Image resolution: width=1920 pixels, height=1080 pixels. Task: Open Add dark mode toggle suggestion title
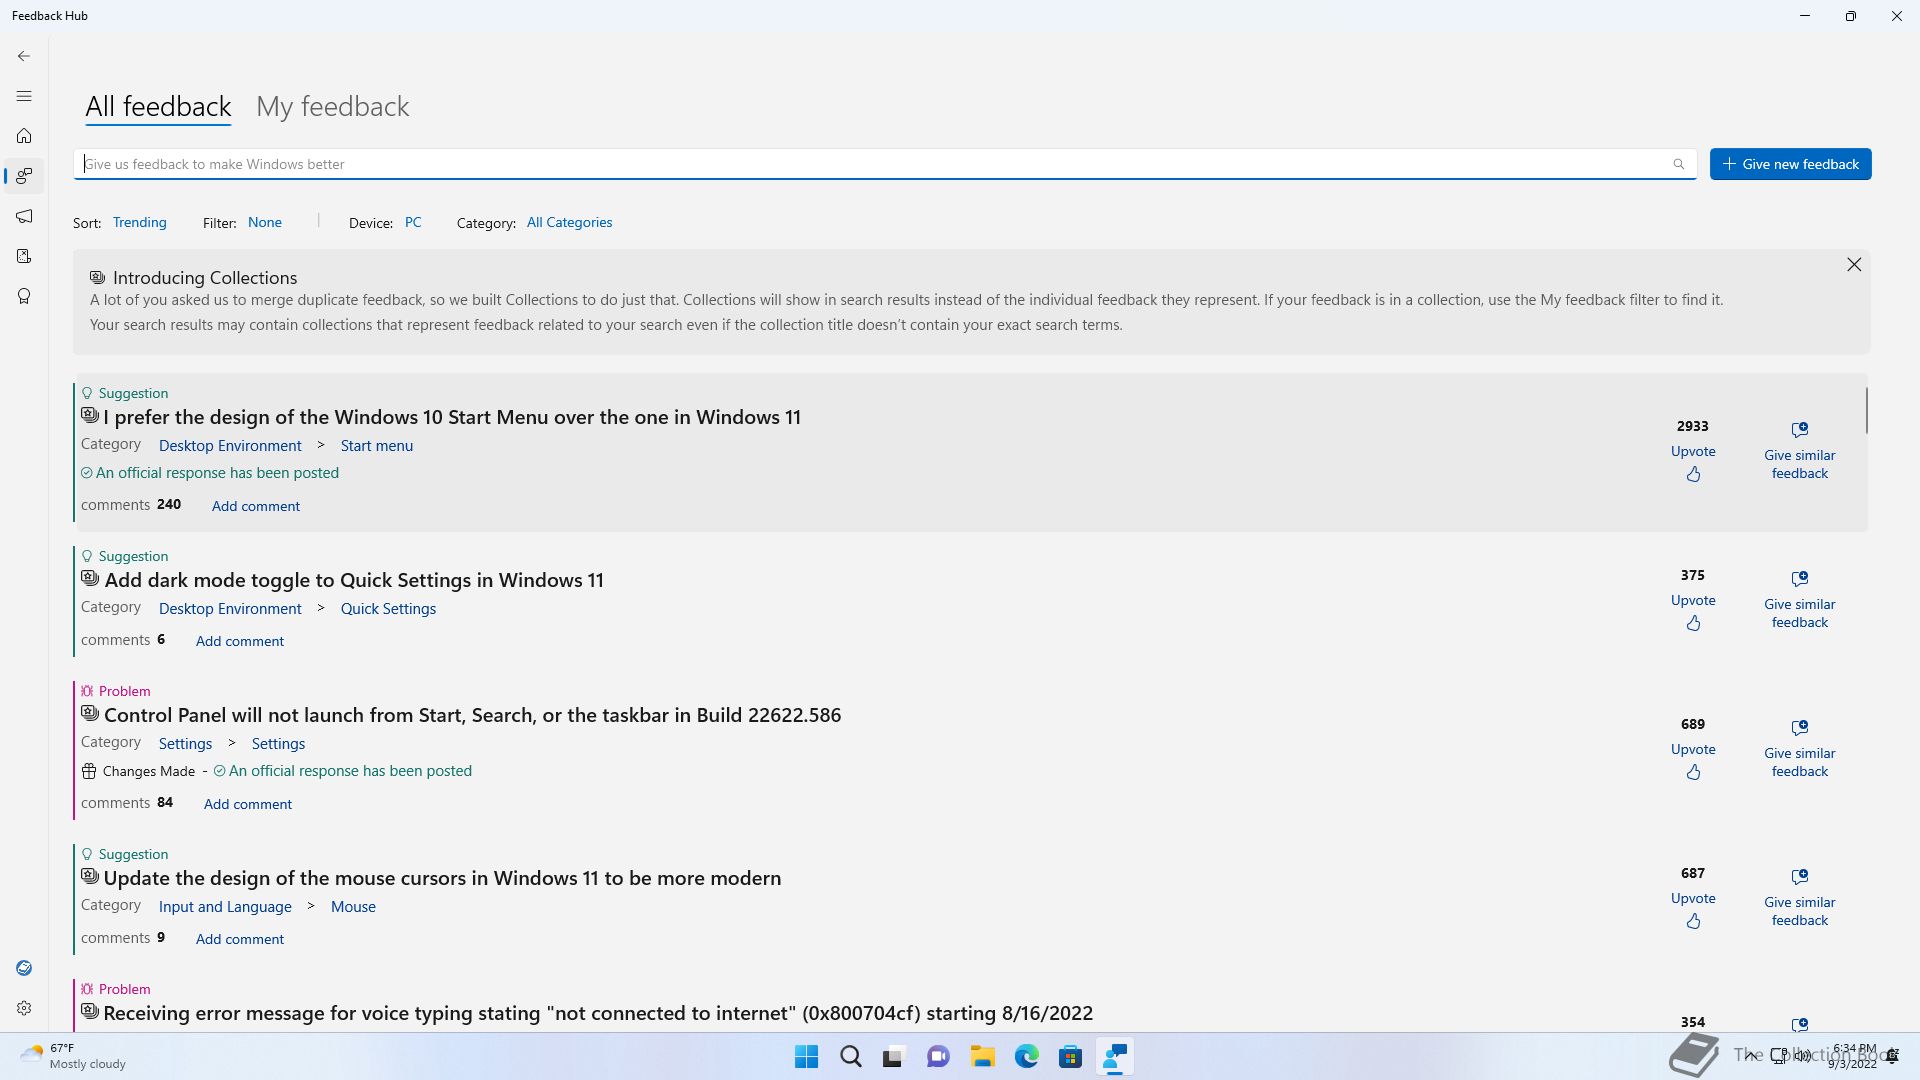click(x=354, y=580)
